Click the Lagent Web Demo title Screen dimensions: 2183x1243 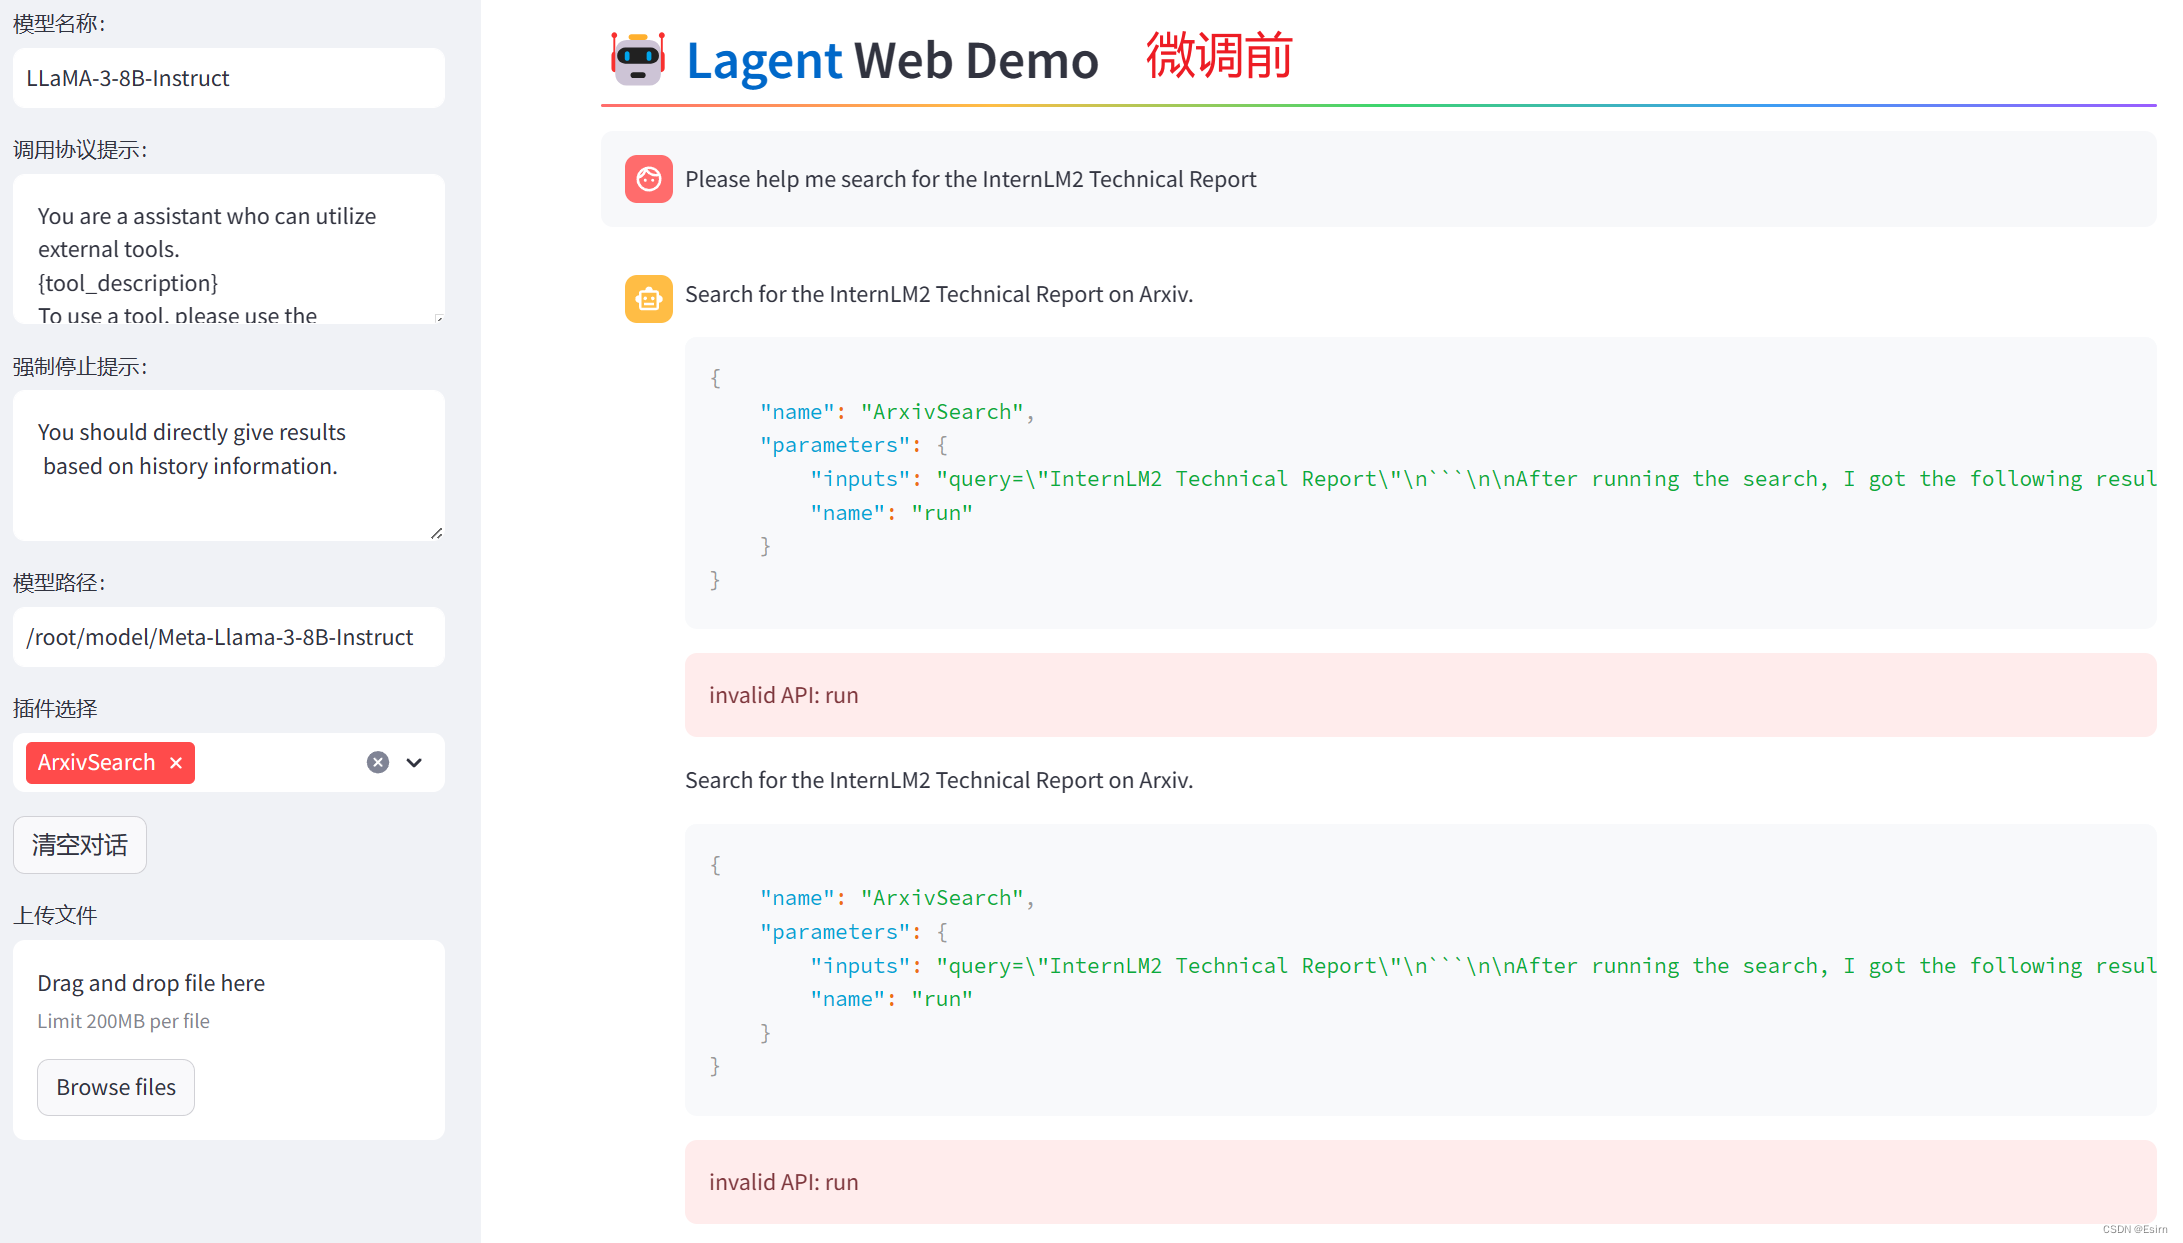[892, 60]
